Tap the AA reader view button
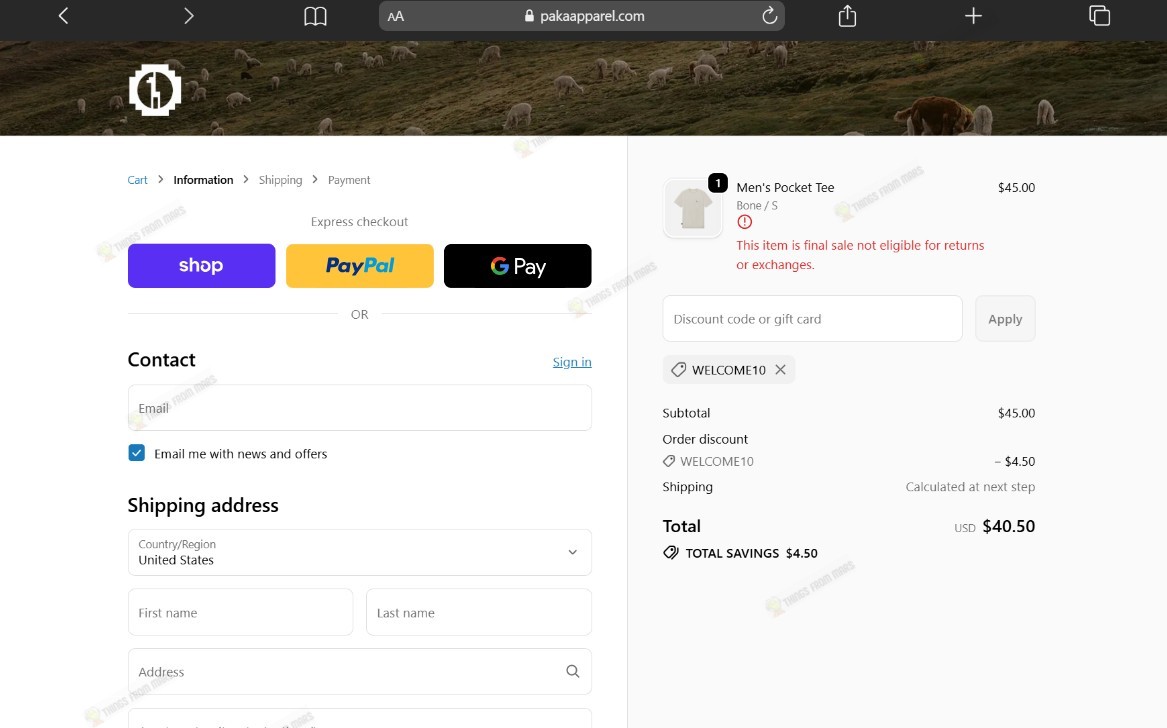1167x728 pixels. point(396,16)
